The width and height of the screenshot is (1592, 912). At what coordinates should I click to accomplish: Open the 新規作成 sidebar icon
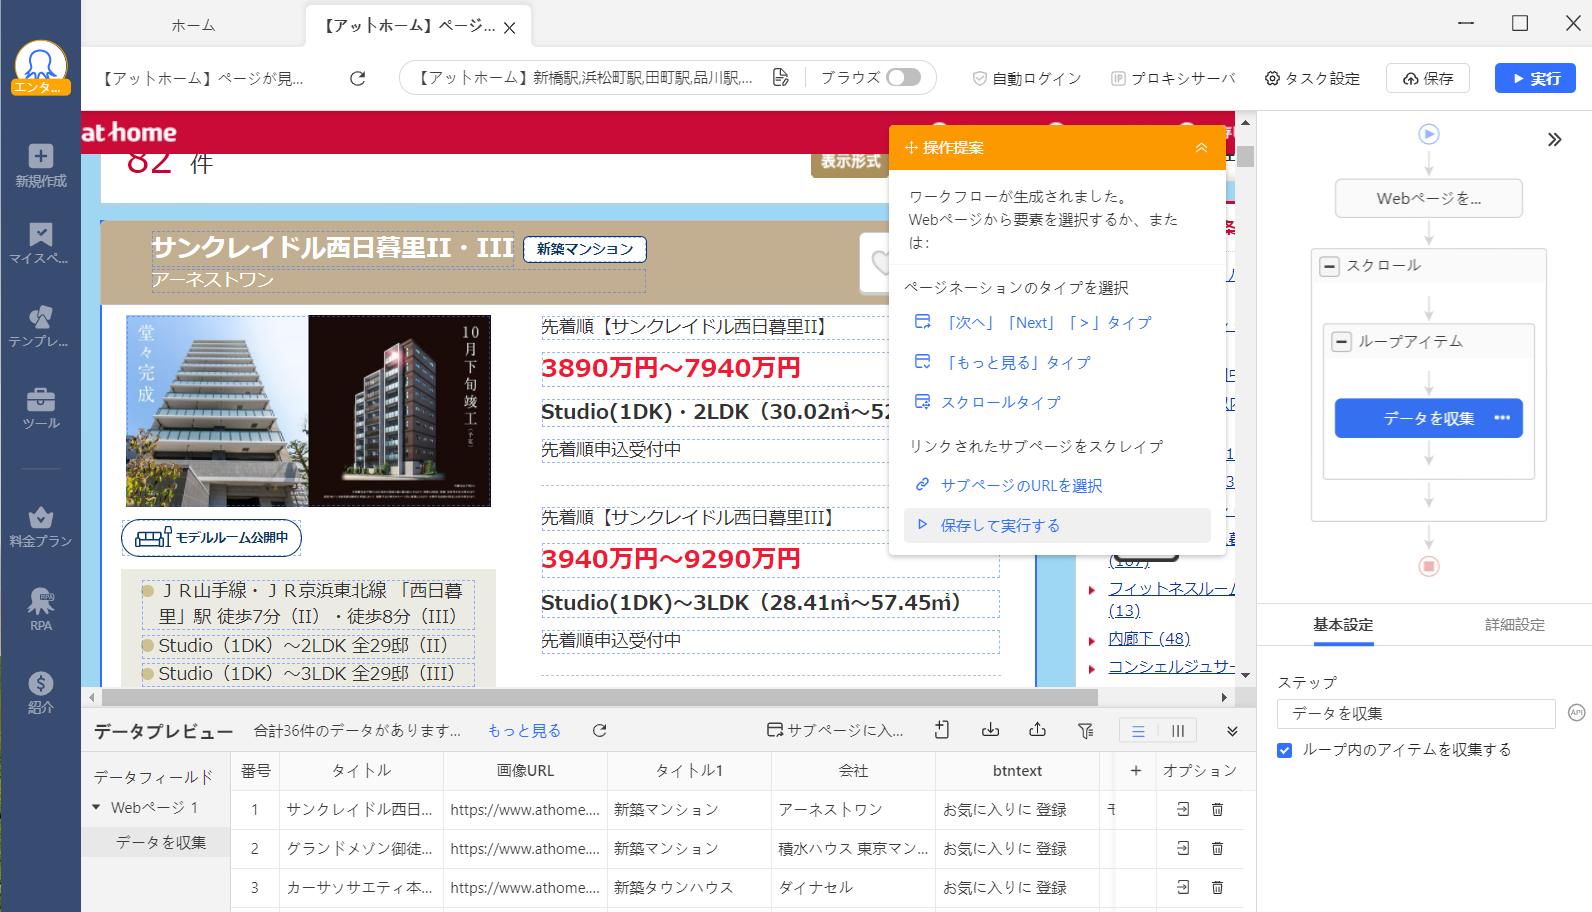tap(41, 166)
